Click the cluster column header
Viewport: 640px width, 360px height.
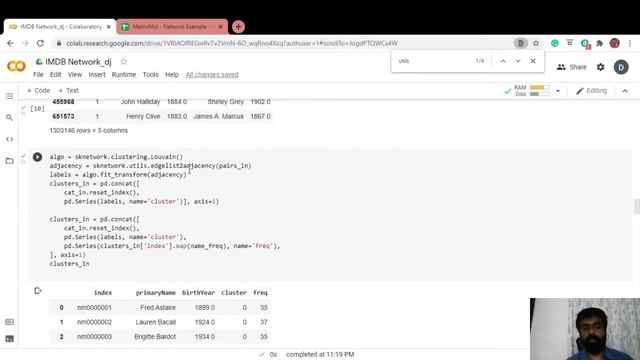(x=234, y=293)
